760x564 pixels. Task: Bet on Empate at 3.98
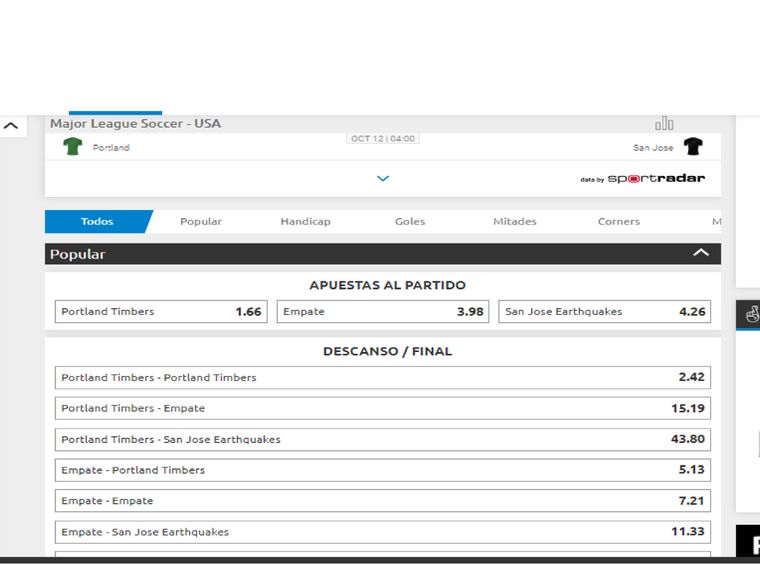(383, 312)
